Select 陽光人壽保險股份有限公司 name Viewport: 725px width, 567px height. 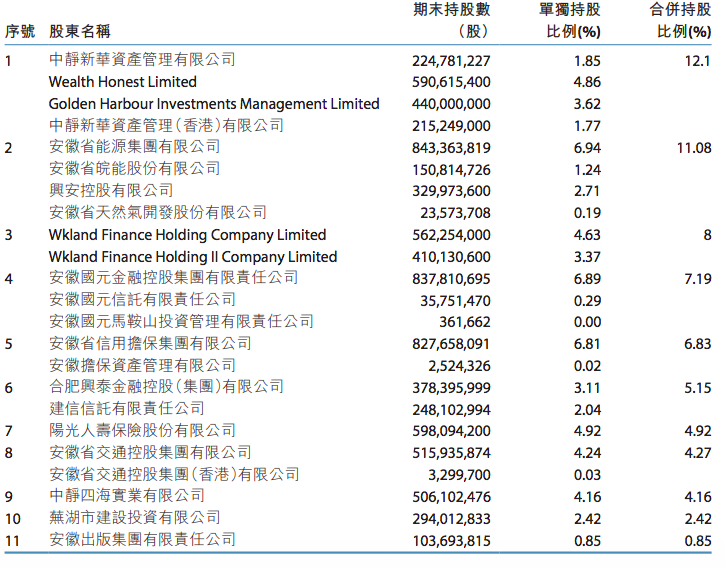[x=142, y=431]
